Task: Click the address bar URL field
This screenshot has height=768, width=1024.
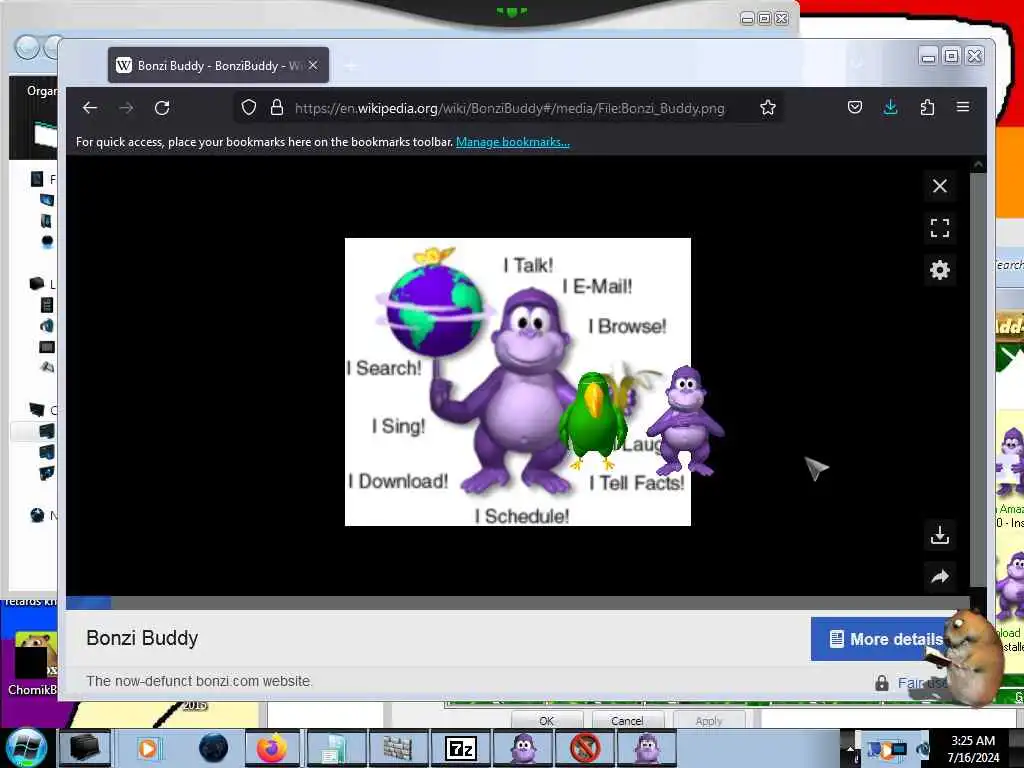Action: (x=509, y=108)
